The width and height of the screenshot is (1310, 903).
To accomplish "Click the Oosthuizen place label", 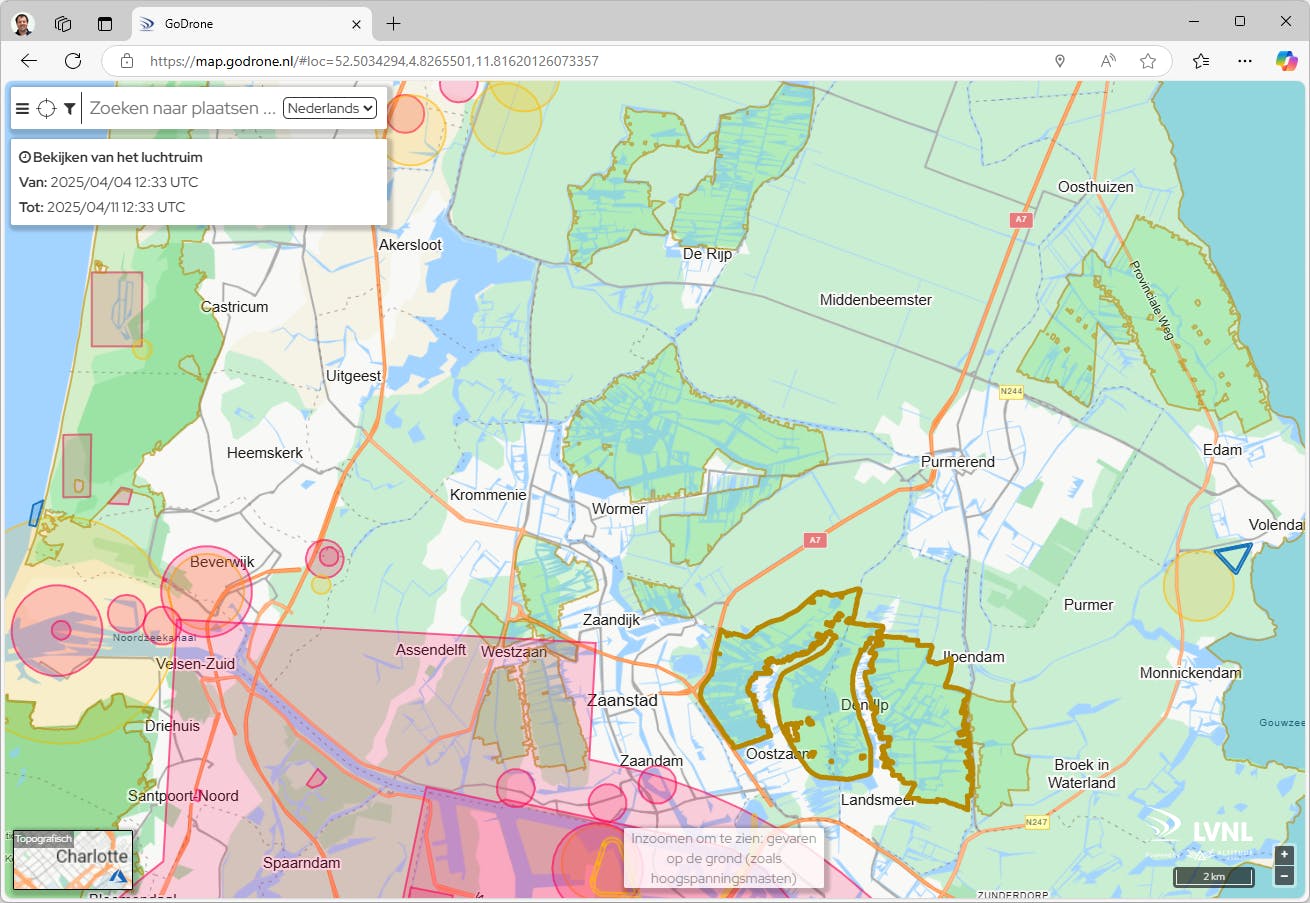I will coord(1096,187).
